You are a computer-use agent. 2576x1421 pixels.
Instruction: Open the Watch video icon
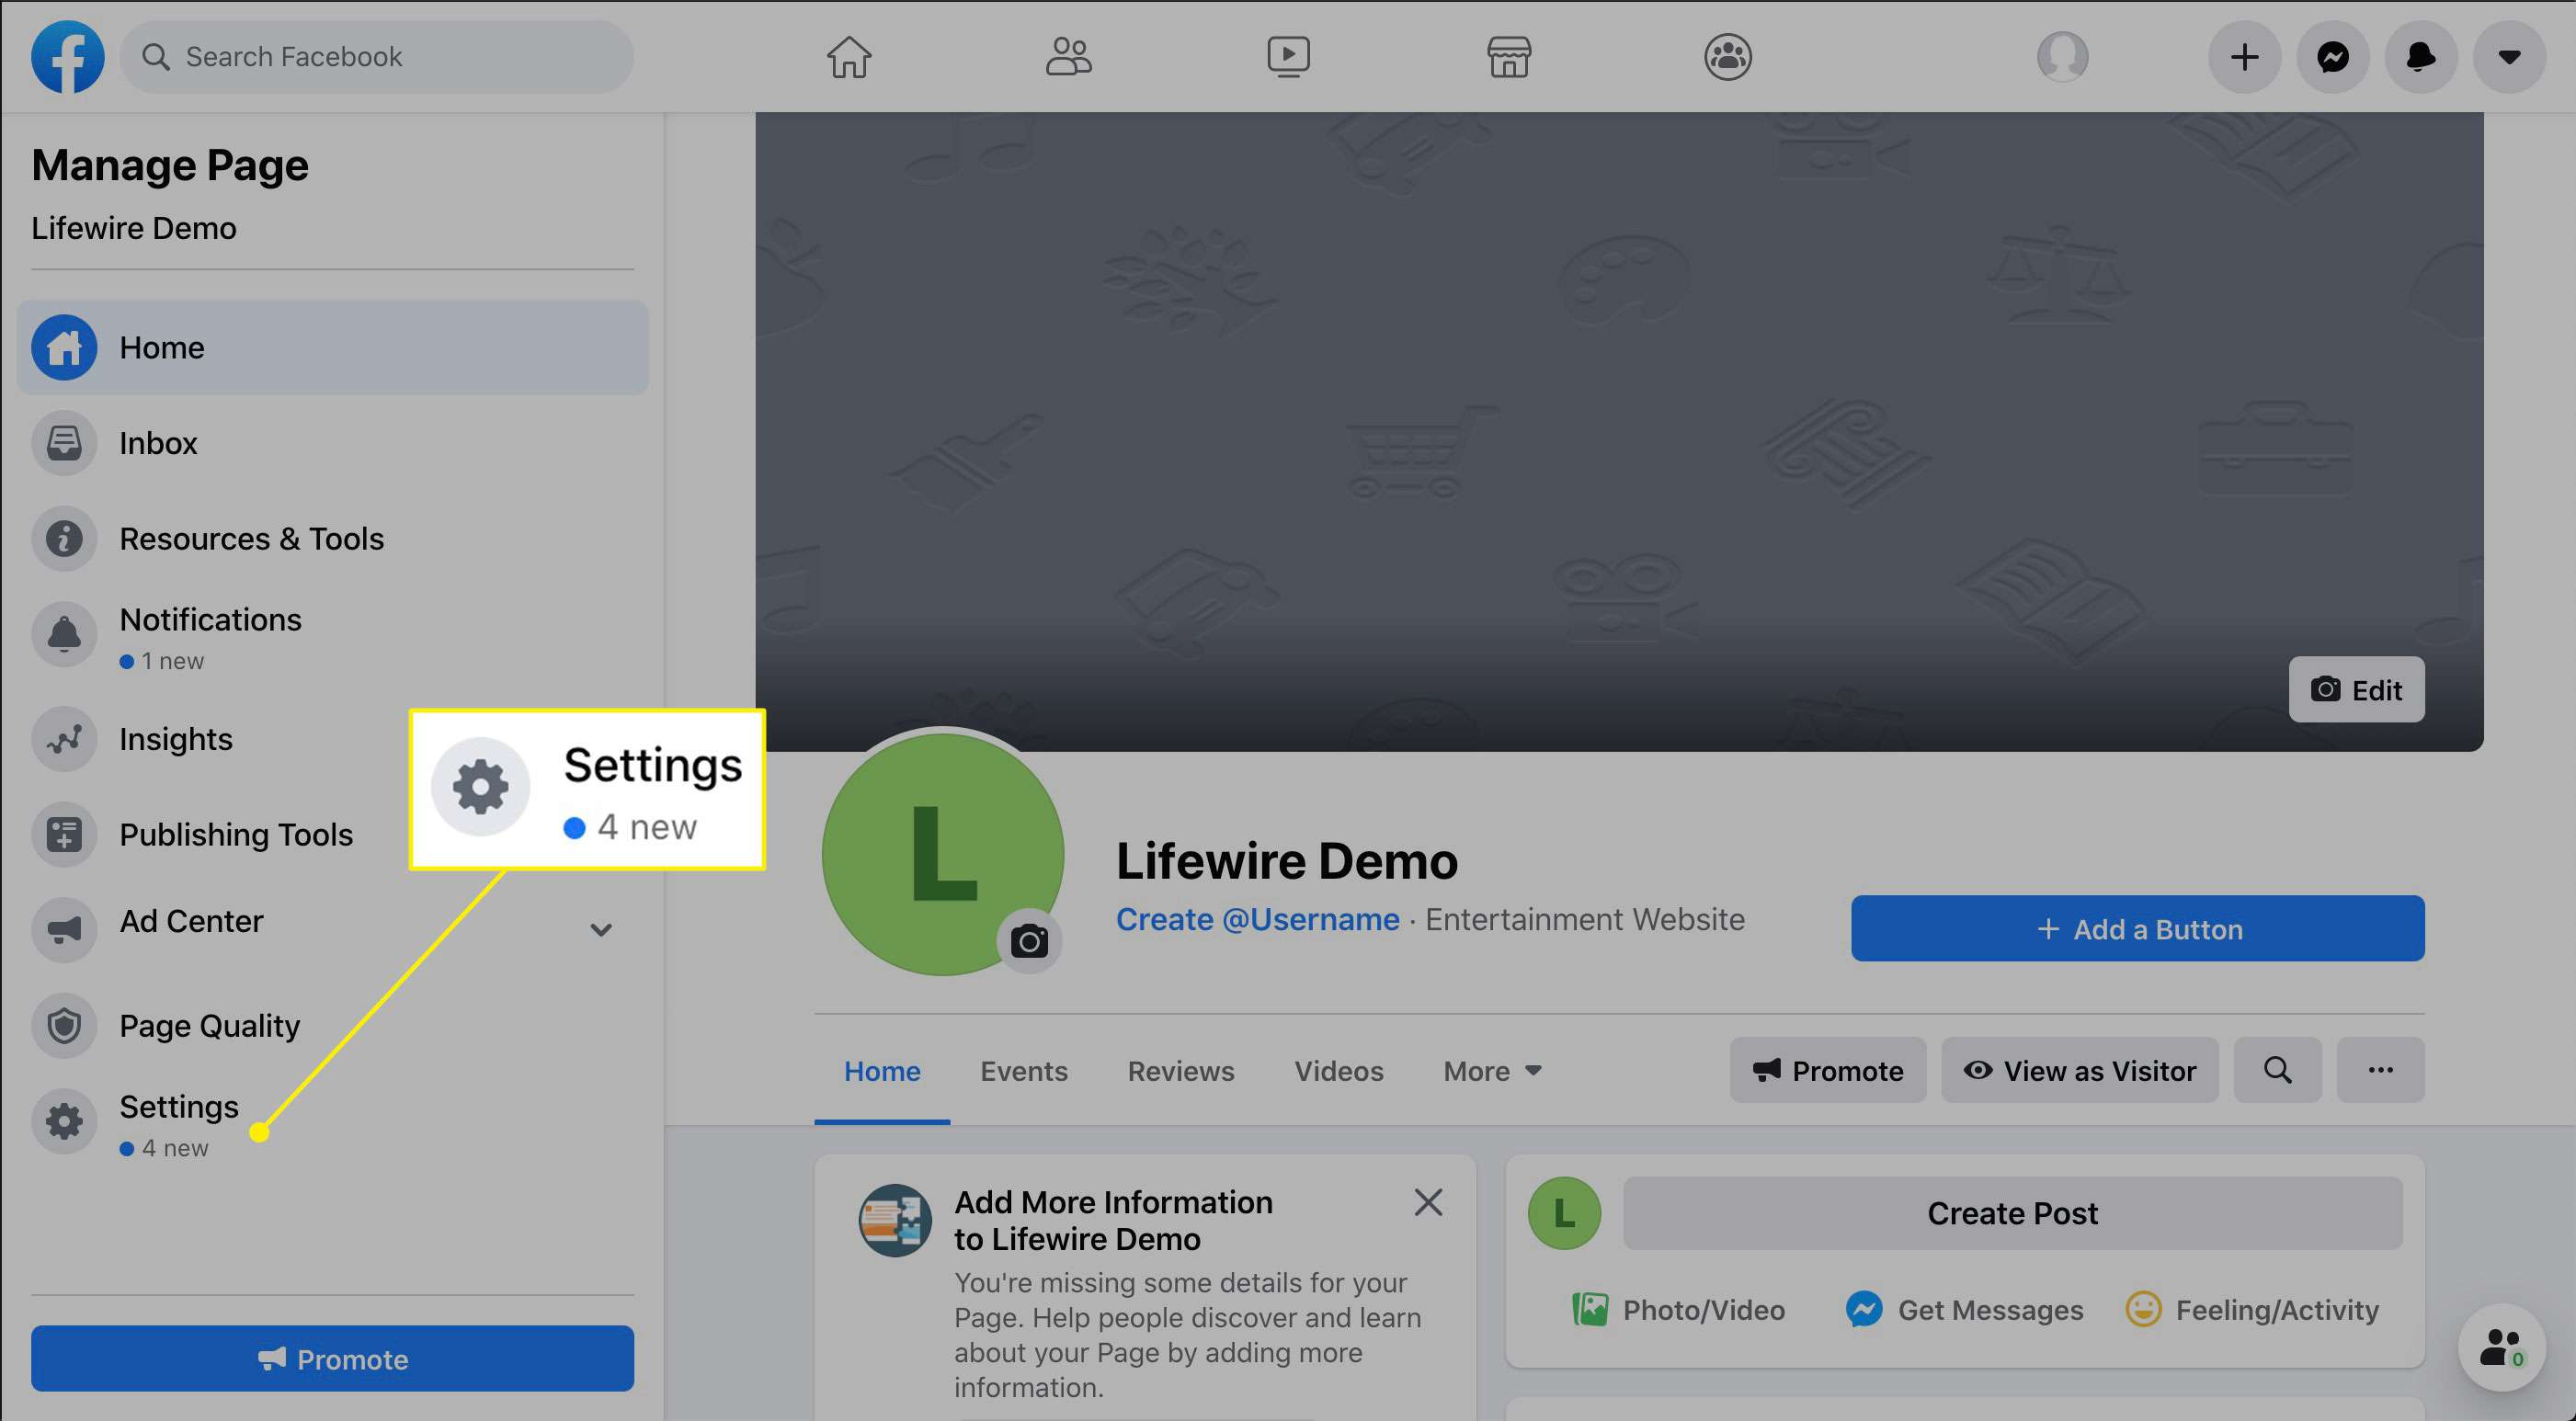tap(1288, 57)
